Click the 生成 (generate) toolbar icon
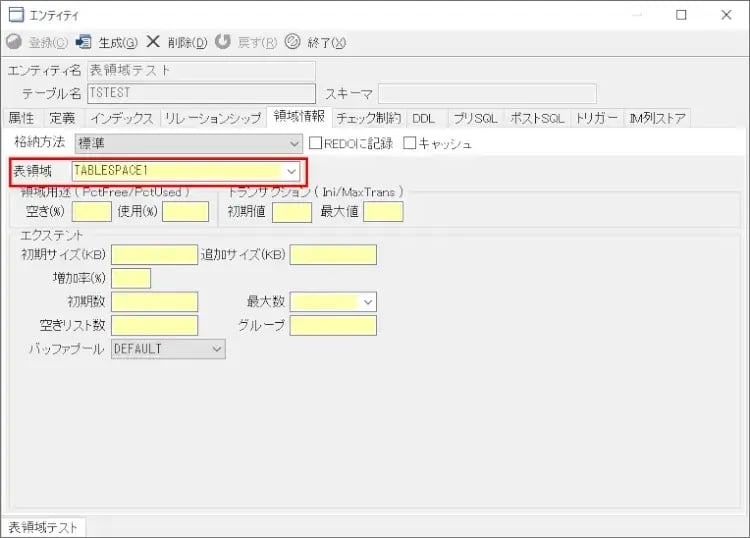This screenshot has width=750, height=538. click(x=84, y=42)
